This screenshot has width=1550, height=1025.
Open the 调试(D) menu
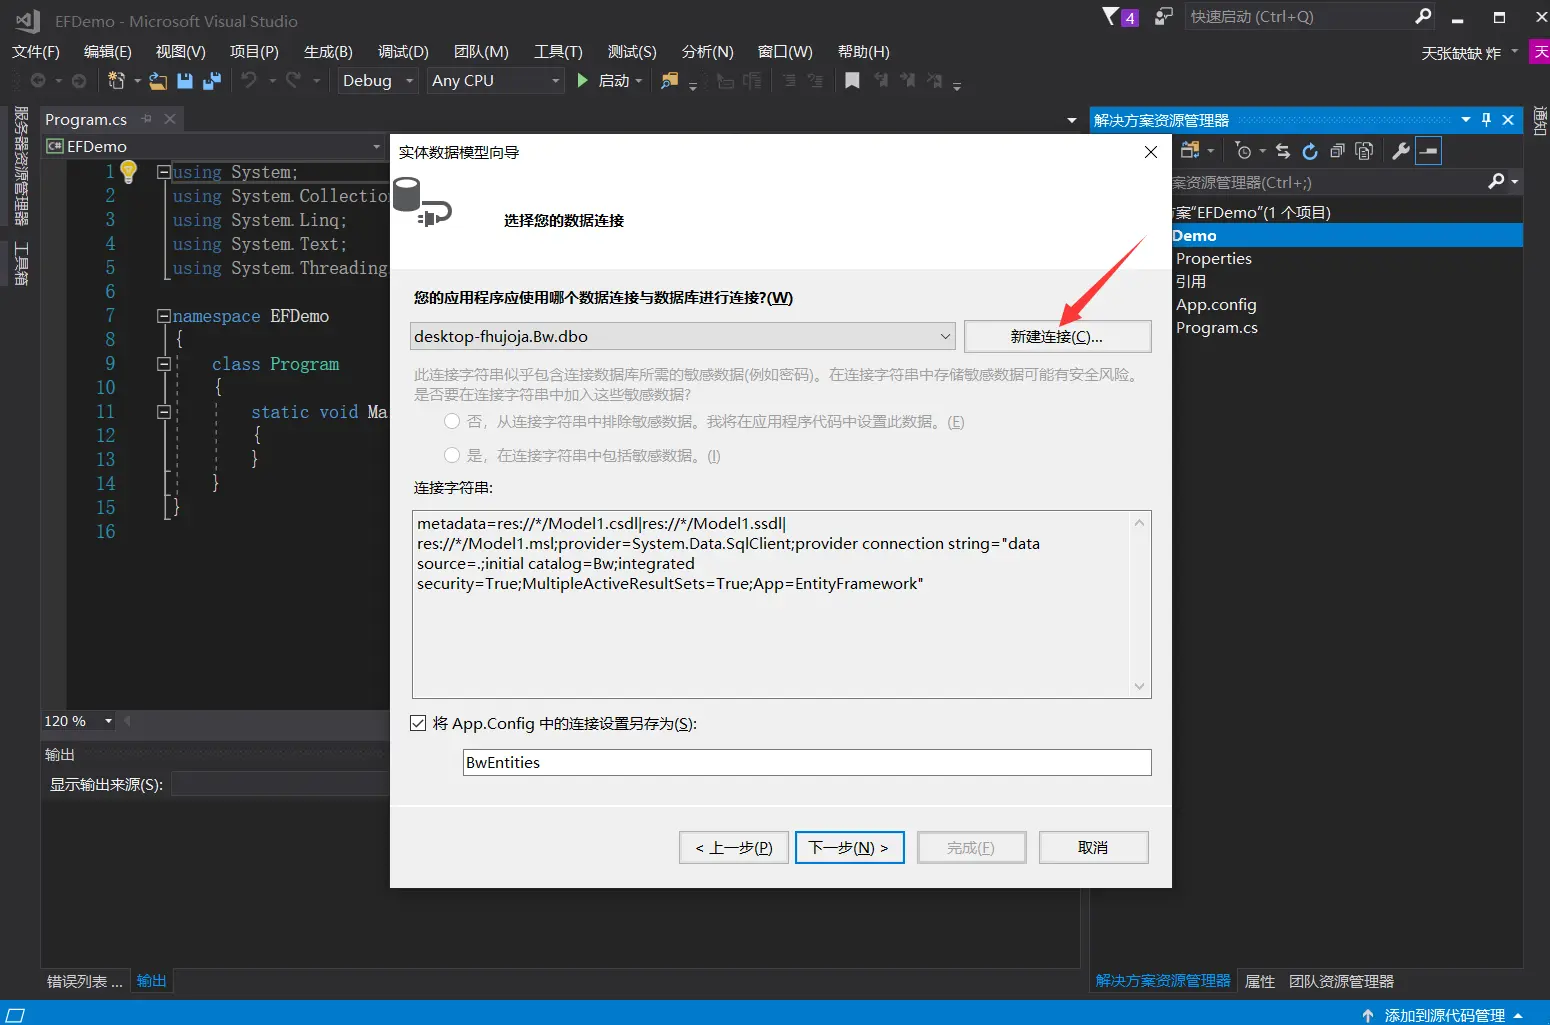pos(403,52)
